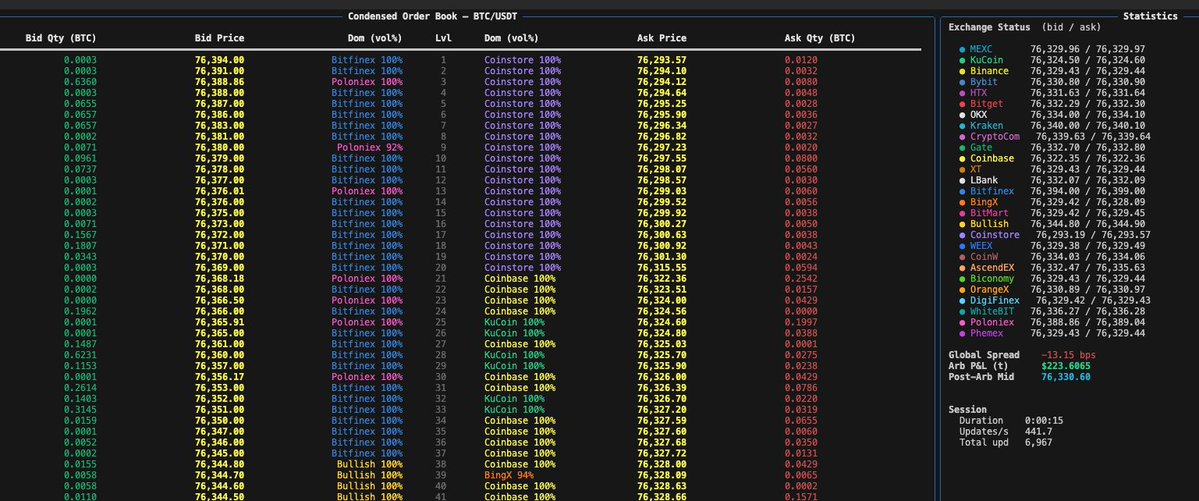Select ask price 76,315.55
The height and width of the screenshot is (501, 1199).
click(x=661, y=268)
